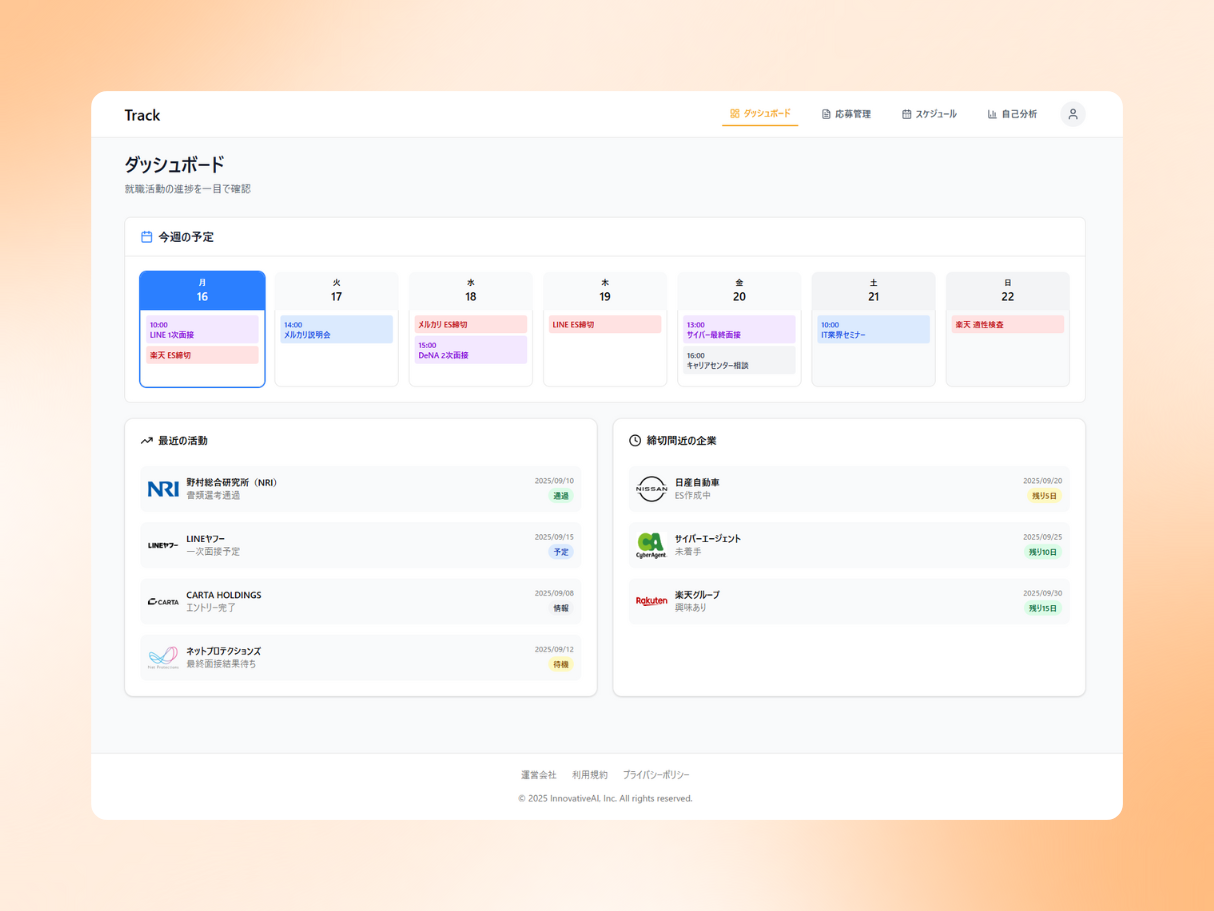Click the Nissan logo in deadline list
Screen dimensions: 1214x911
point(651,489)
